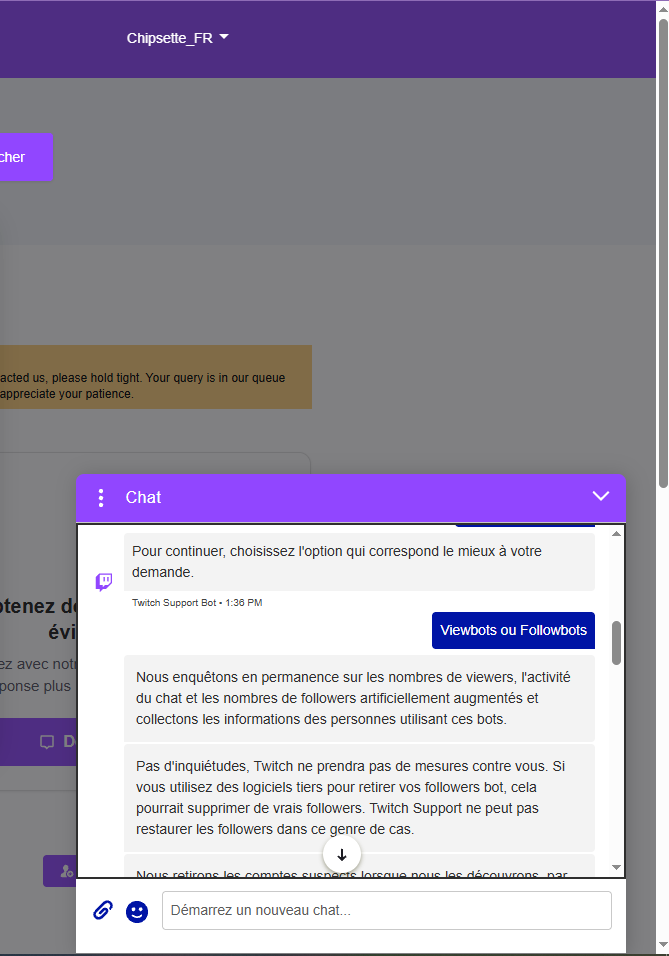Click the Twitch Support Bot avatar icon
Viewport: 669px width, 956px height.
104,582
